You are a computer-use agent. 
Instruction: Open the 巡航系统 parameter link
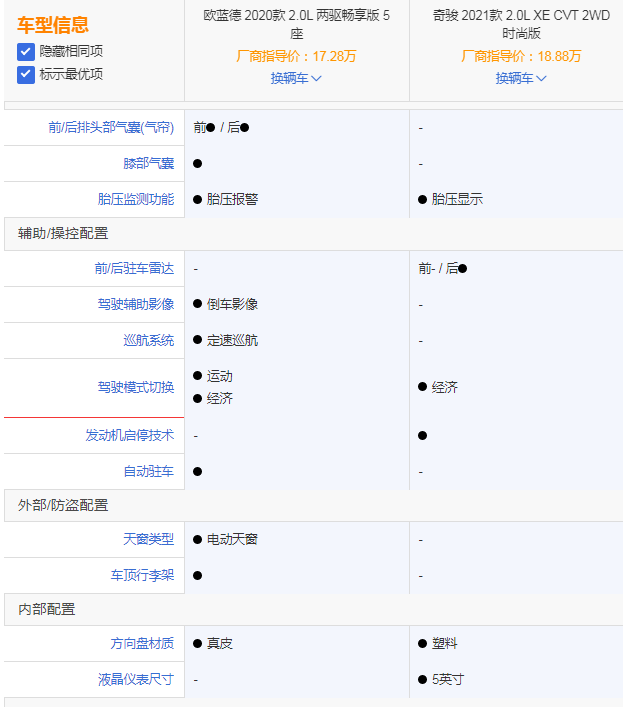[148, 340]
